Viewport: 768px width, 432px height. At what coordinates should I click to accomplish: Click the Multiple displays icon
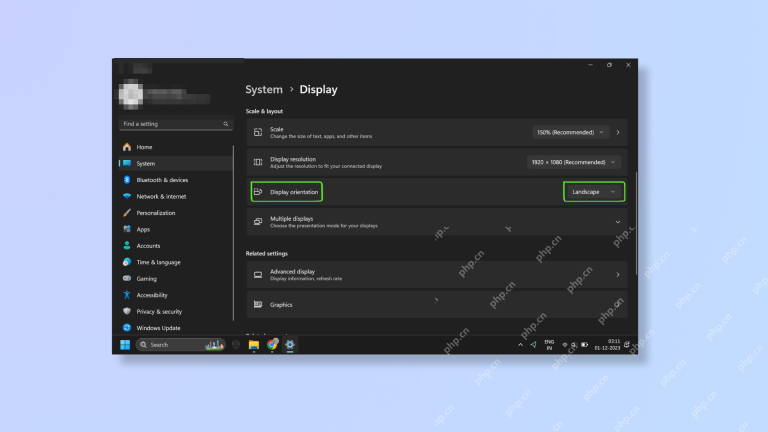click(x=258, y=222)
